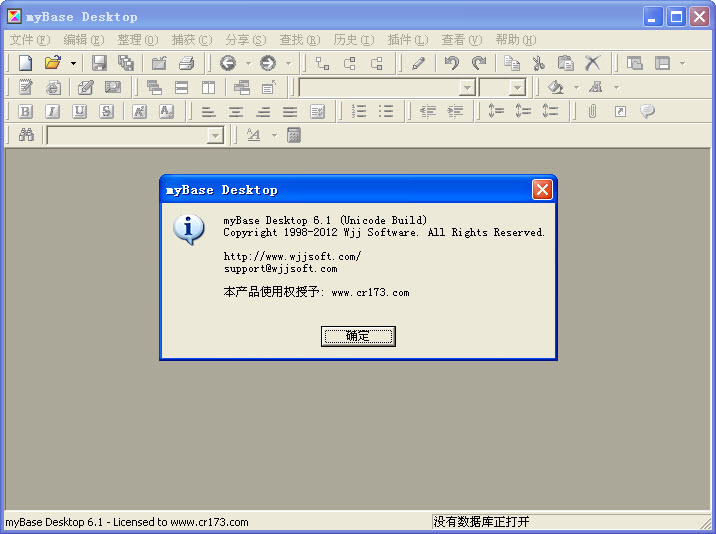Viewport: 716px width, 534px height.
Task: Go back with left arrow icon
Action: (x=228, y=63)
